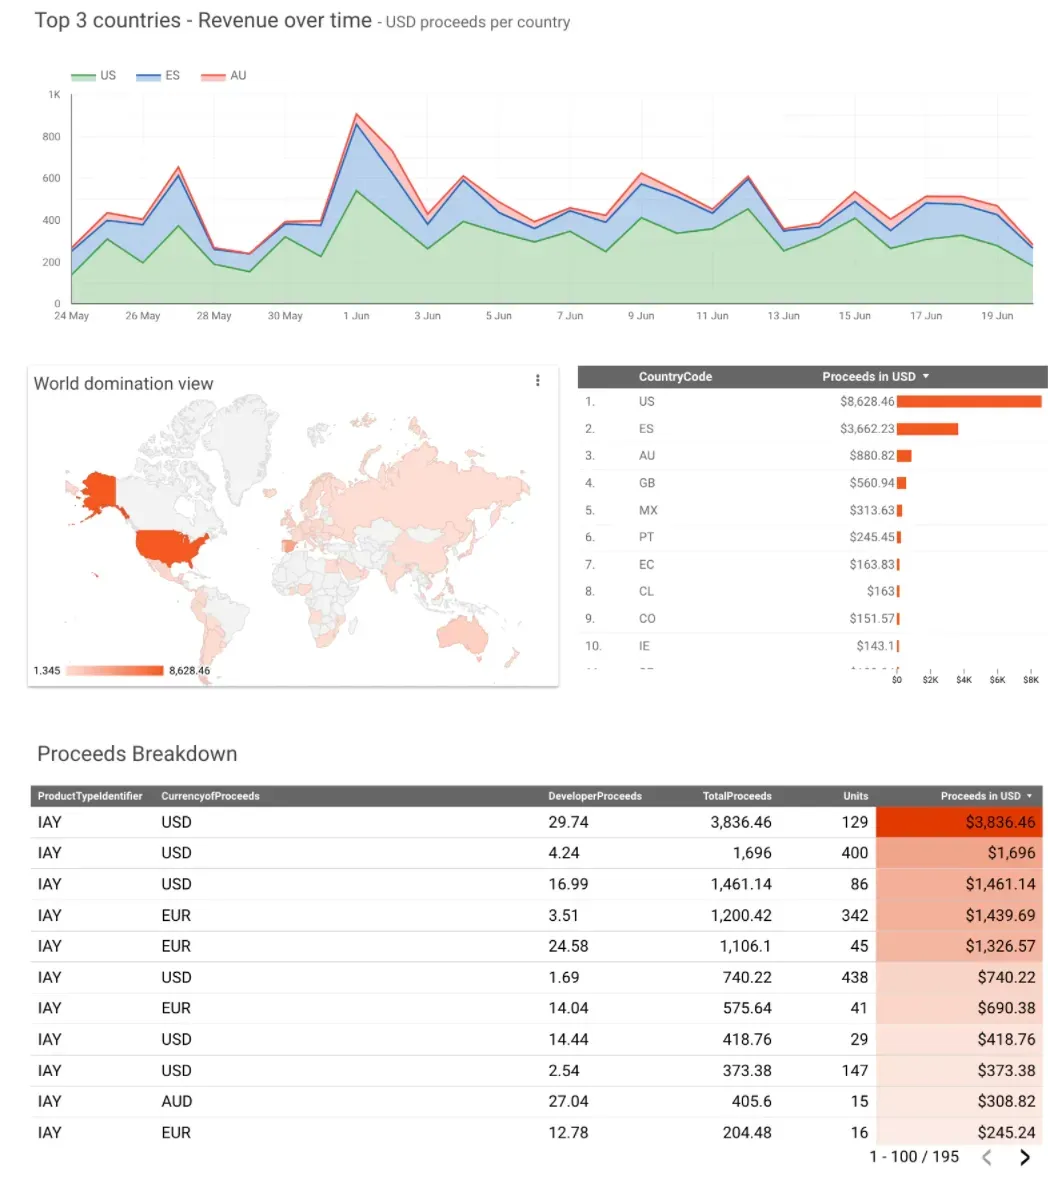Viewport: 1048px width, 1179px height.
Task: Click the $418.76 proceeds cell
Action: [x=959, y=1039]
